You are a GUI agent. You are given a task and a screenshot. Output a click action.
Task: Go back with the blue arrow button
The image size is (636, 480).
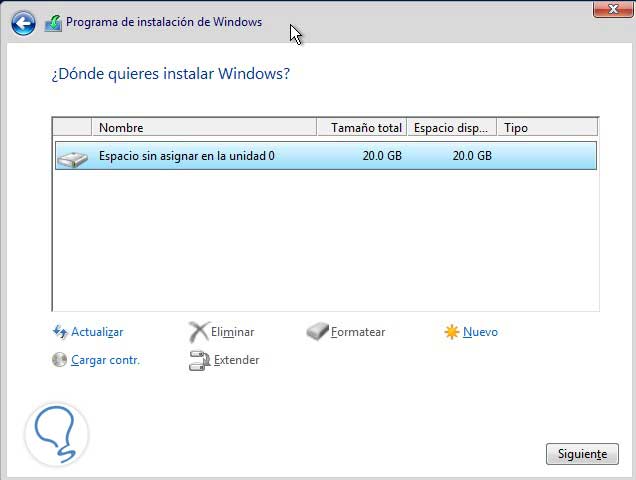click(x=23, y=23)
